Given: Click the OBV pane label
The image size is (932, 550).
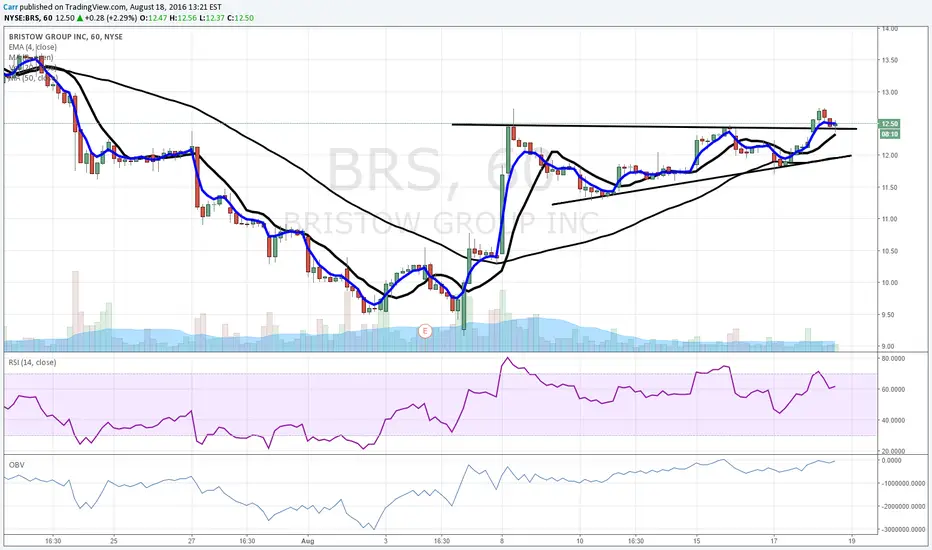Looking at the screenshot, I should click(17, 465).
